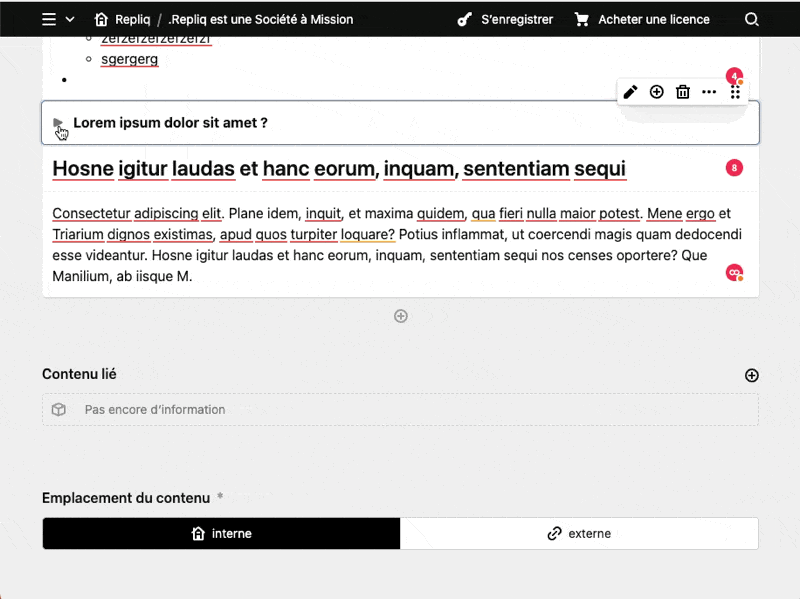Edit block with the pencil icon
Image resolution: width=800 pixels, height=599 pixels.
tap(630, 92)
